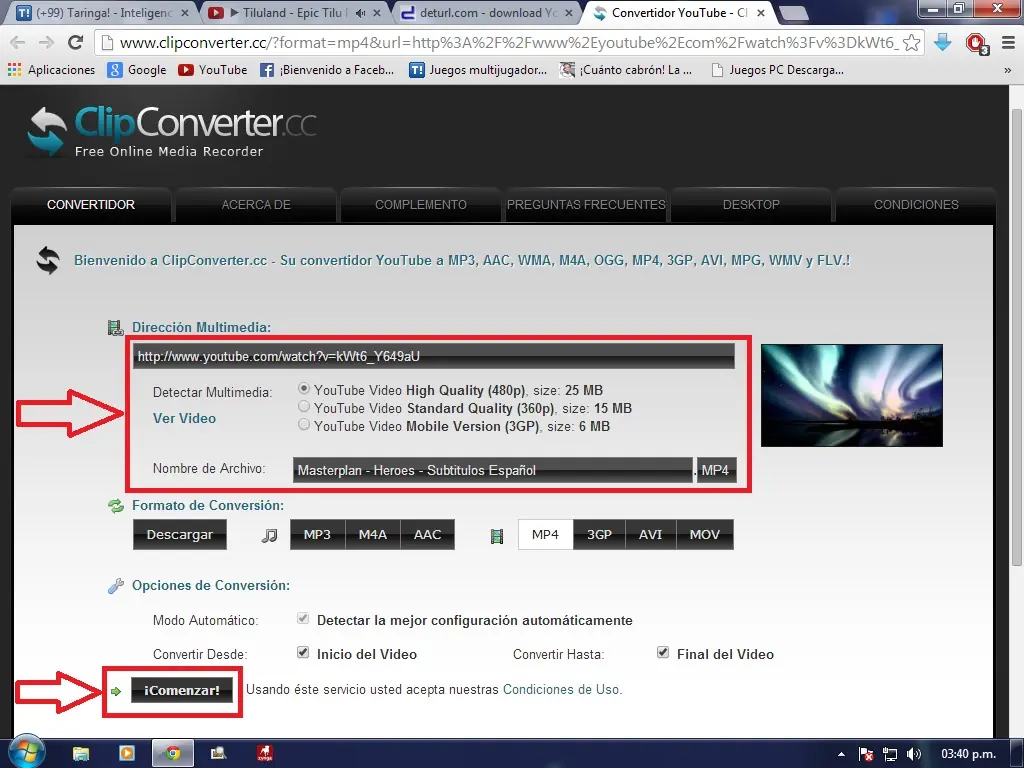1024x768 pixels.
Task: Click the Windows Start orb
Action: 27,752
